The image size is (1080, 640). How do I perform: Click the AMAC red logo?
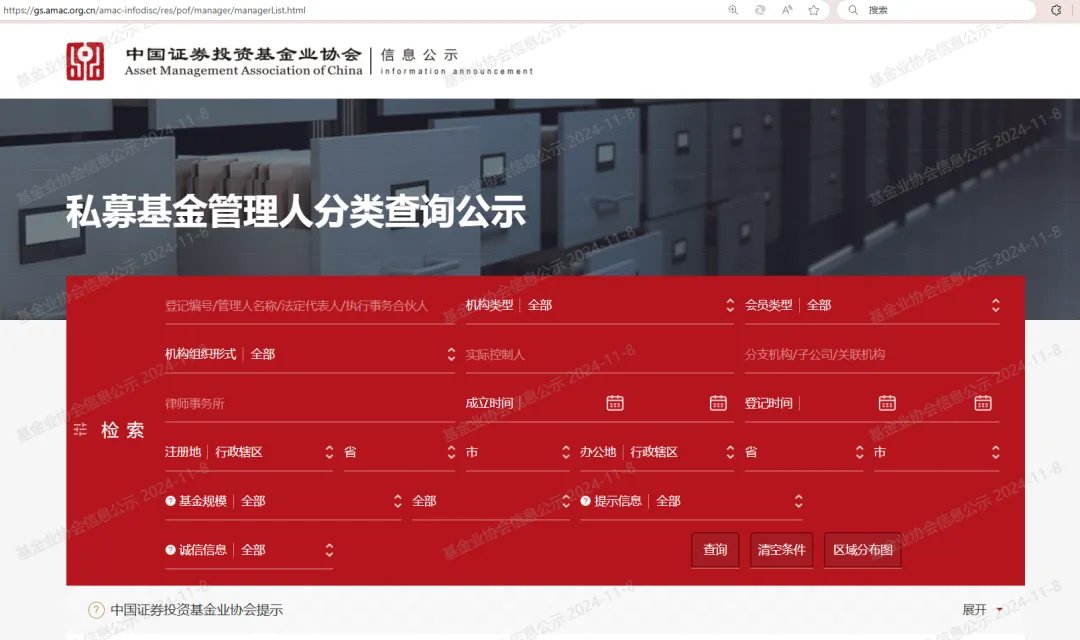point(85,61)
